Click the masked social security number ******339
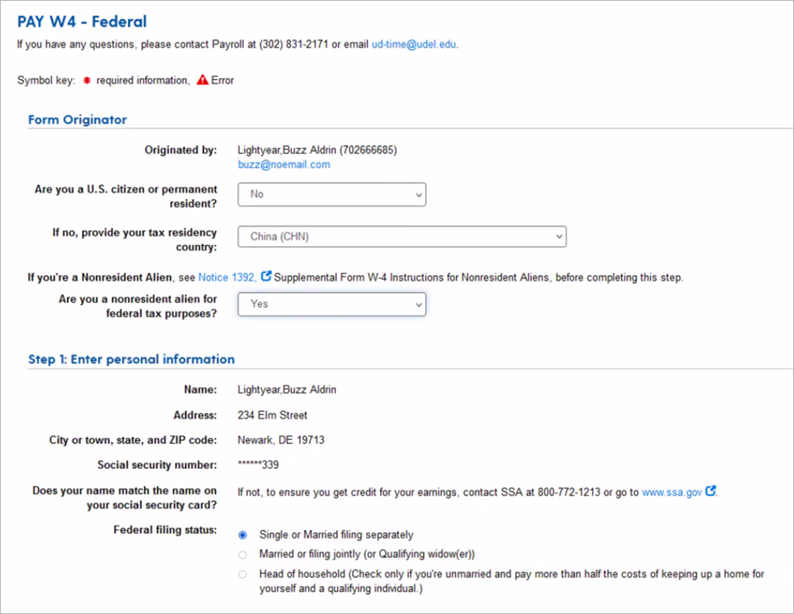This screenshot has width=794, height=614. (x=258, y=465)
